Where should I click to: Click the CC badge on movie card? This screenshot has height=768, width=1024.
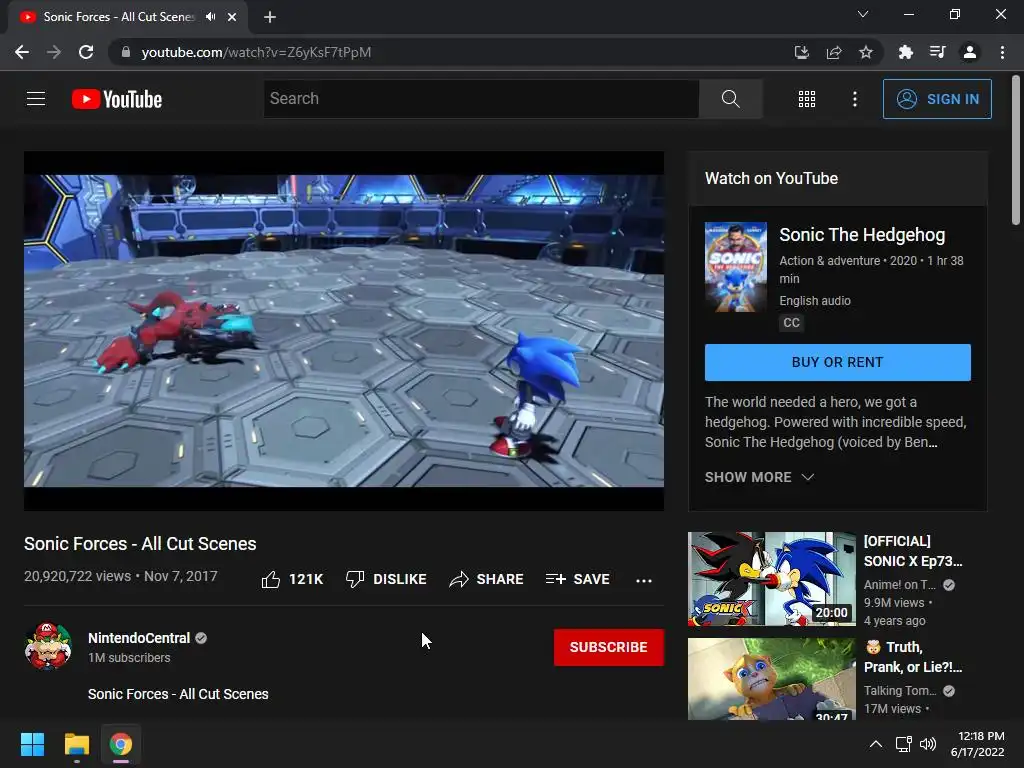(x=791, y=323)
